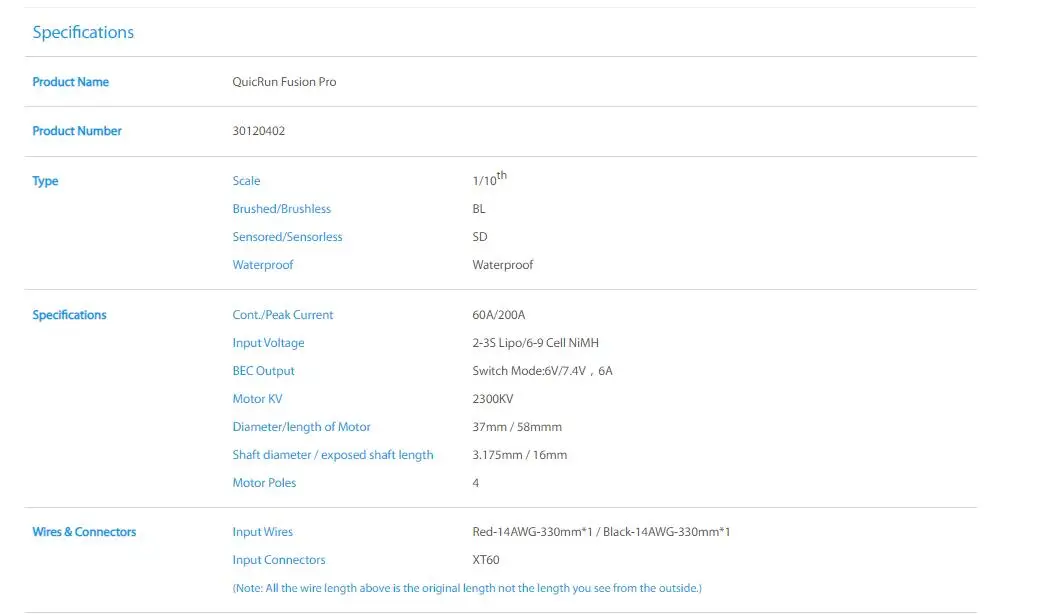The height and width of the screenshot is (615, 1062).
Task: Select the Motor KV label
Action: point(257,399)
